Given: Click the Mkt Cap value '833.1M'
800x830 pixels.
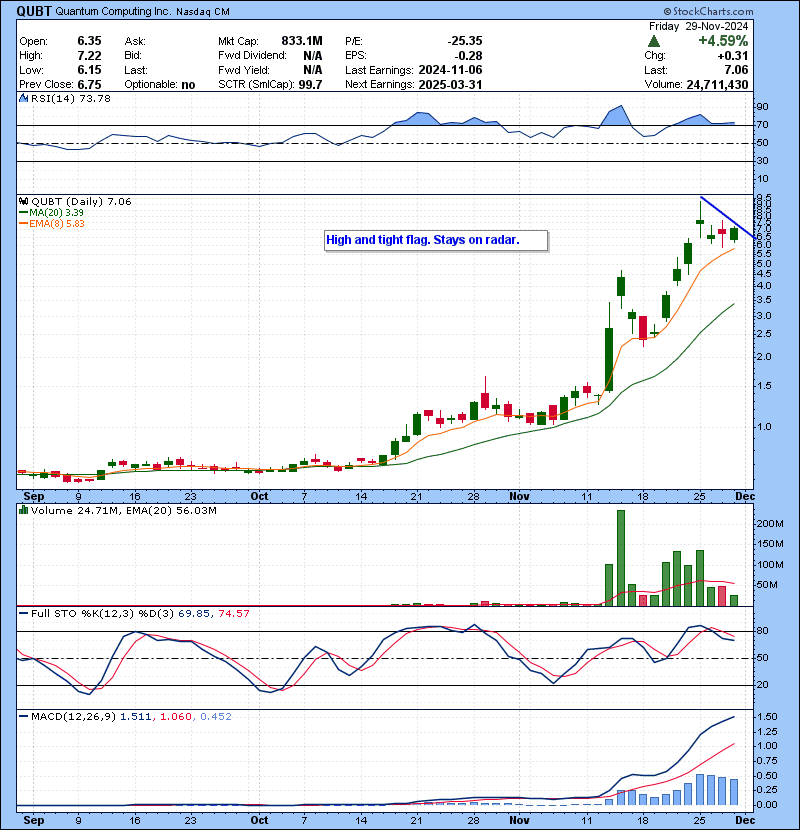Looking at the screenshot, I should point(302,41).
